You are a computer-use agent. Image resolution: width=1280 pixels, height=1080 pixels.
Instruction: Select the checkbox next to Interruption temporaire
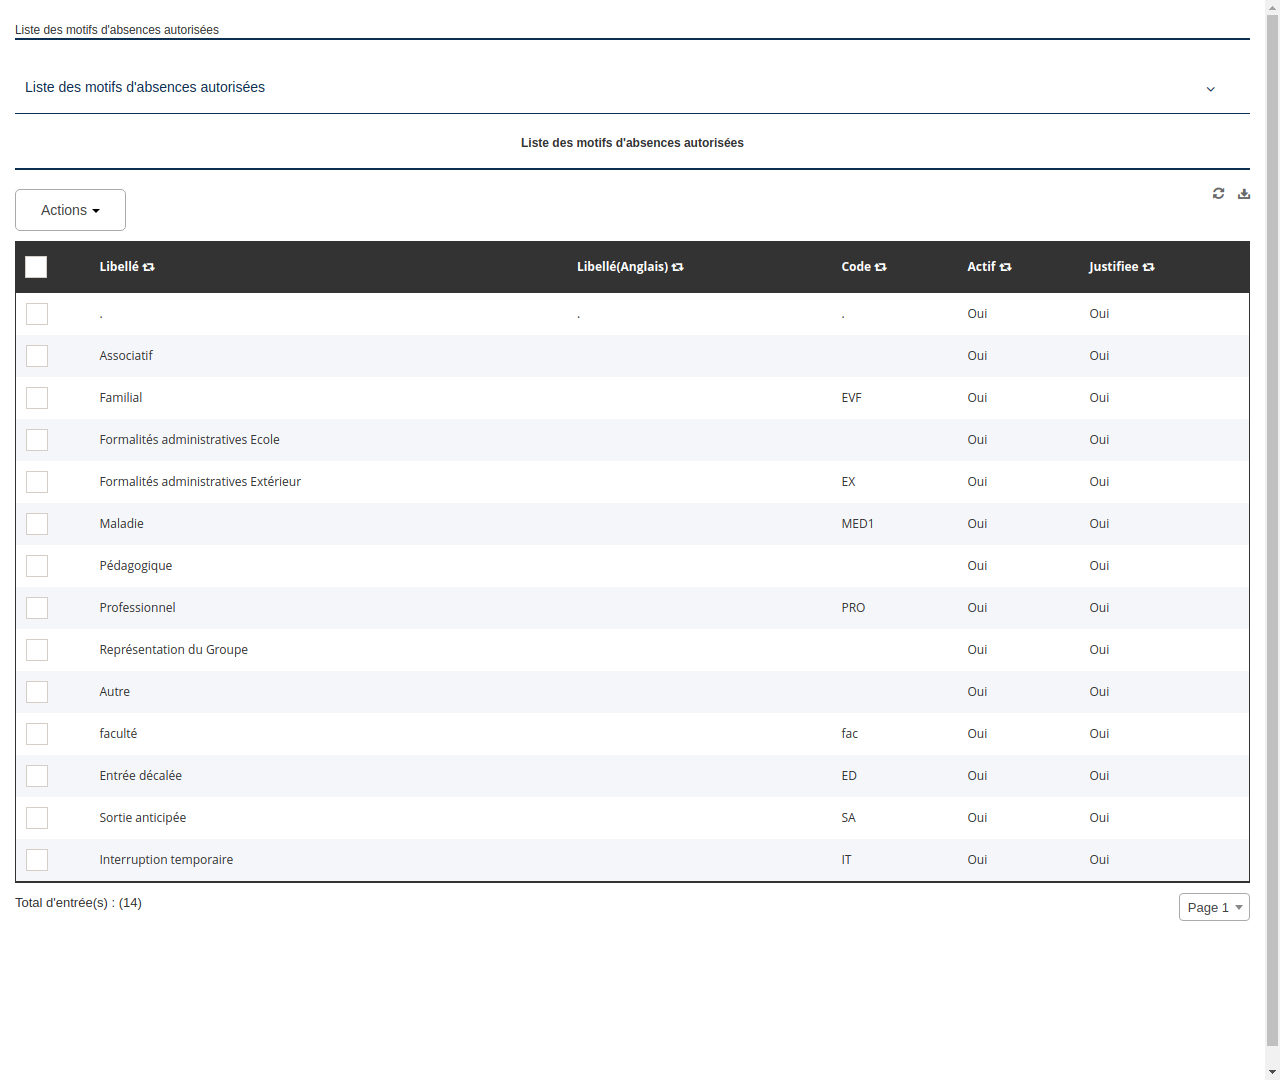[37, 859]
